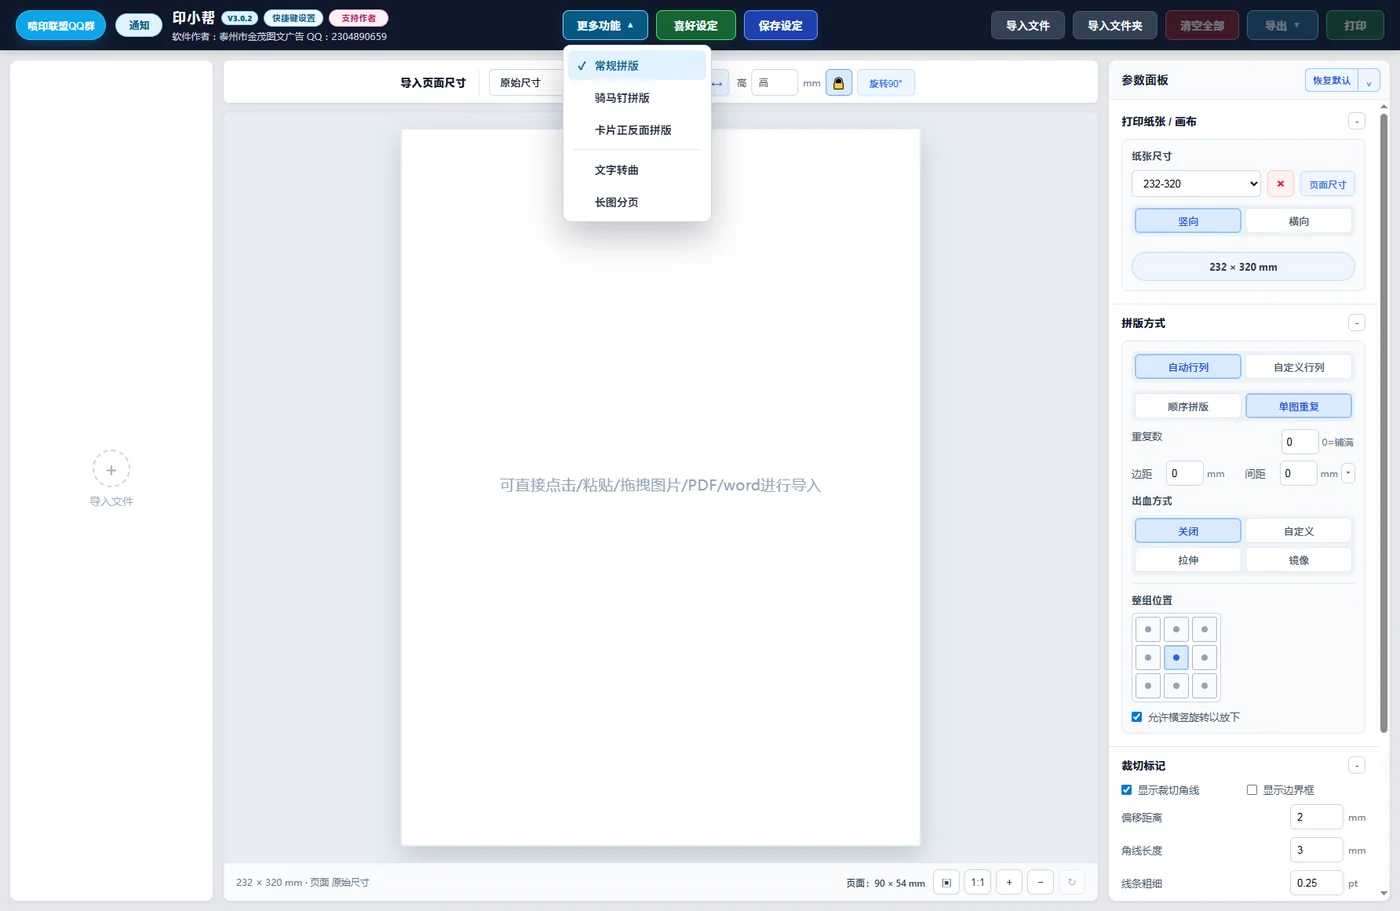
Task: Focus the 偏移距离 input field
Action: pyautogui.click(x=1316, y=817)
